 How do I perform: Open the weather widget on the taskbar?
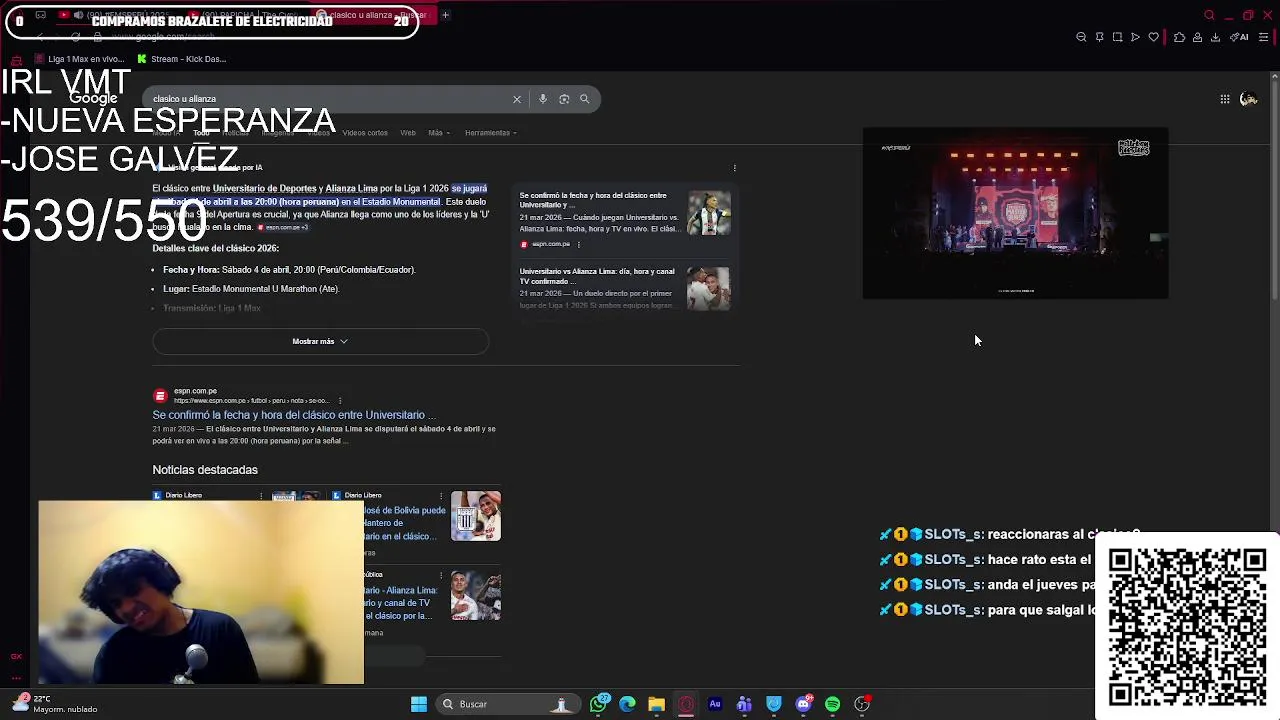tap(56, 704)
